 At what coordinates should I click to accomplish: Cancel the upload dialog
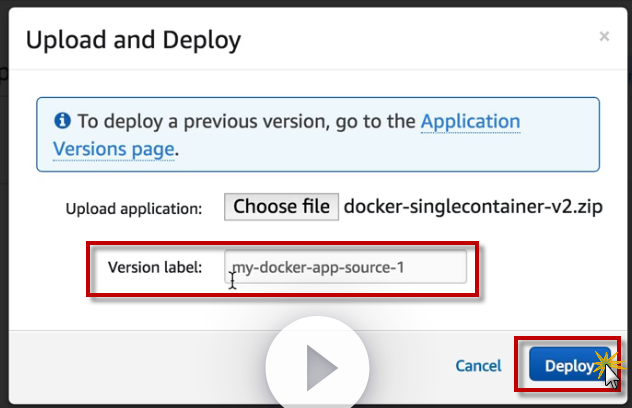click(x=478, y=366)
